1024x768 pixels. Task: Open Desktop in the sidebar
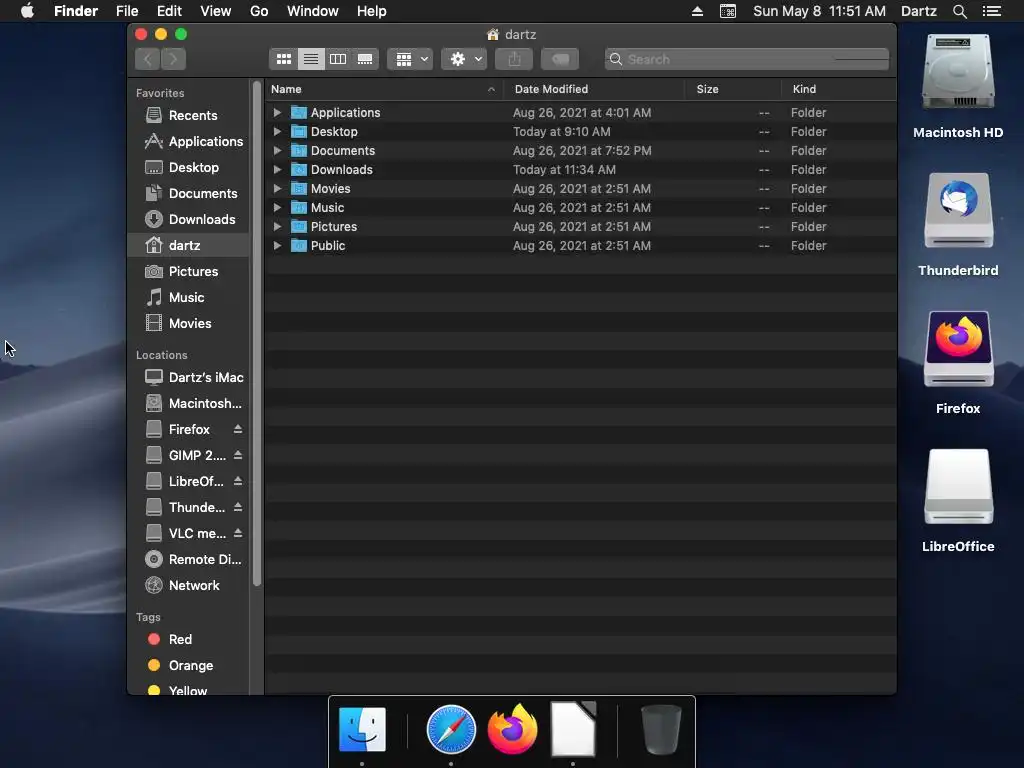coord(189,168)
